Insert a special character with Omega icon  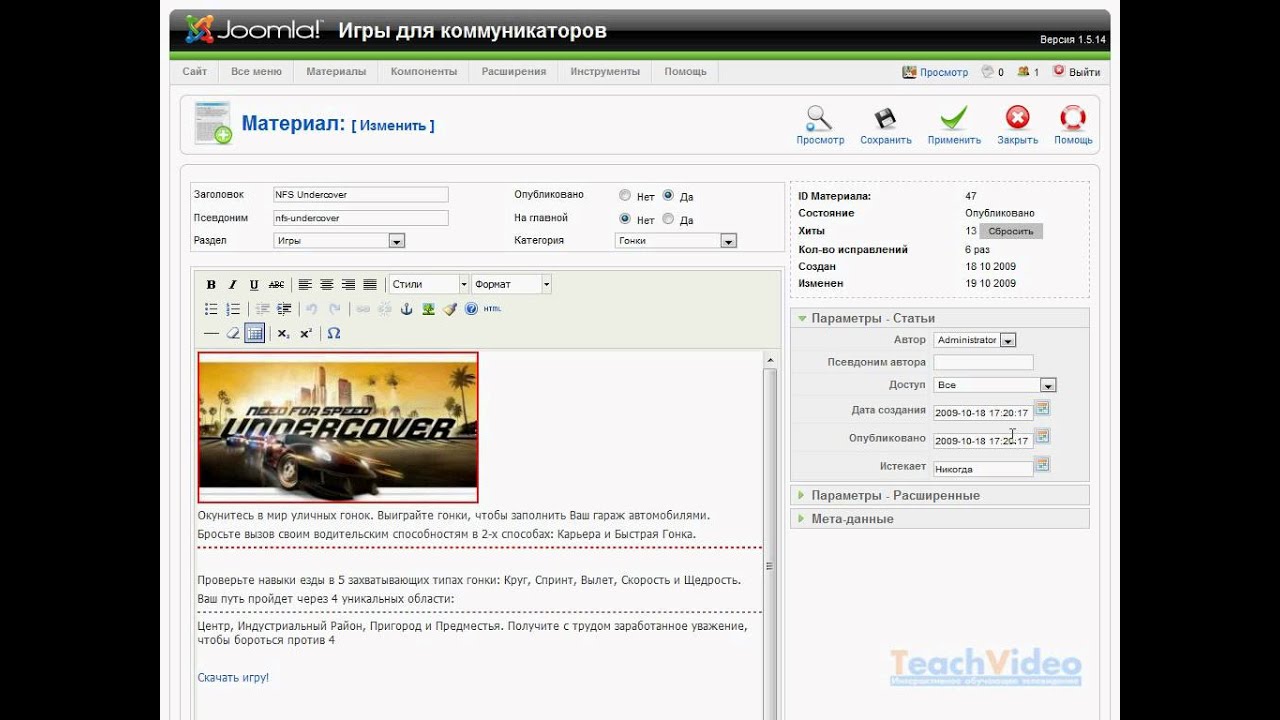[334, 333]
